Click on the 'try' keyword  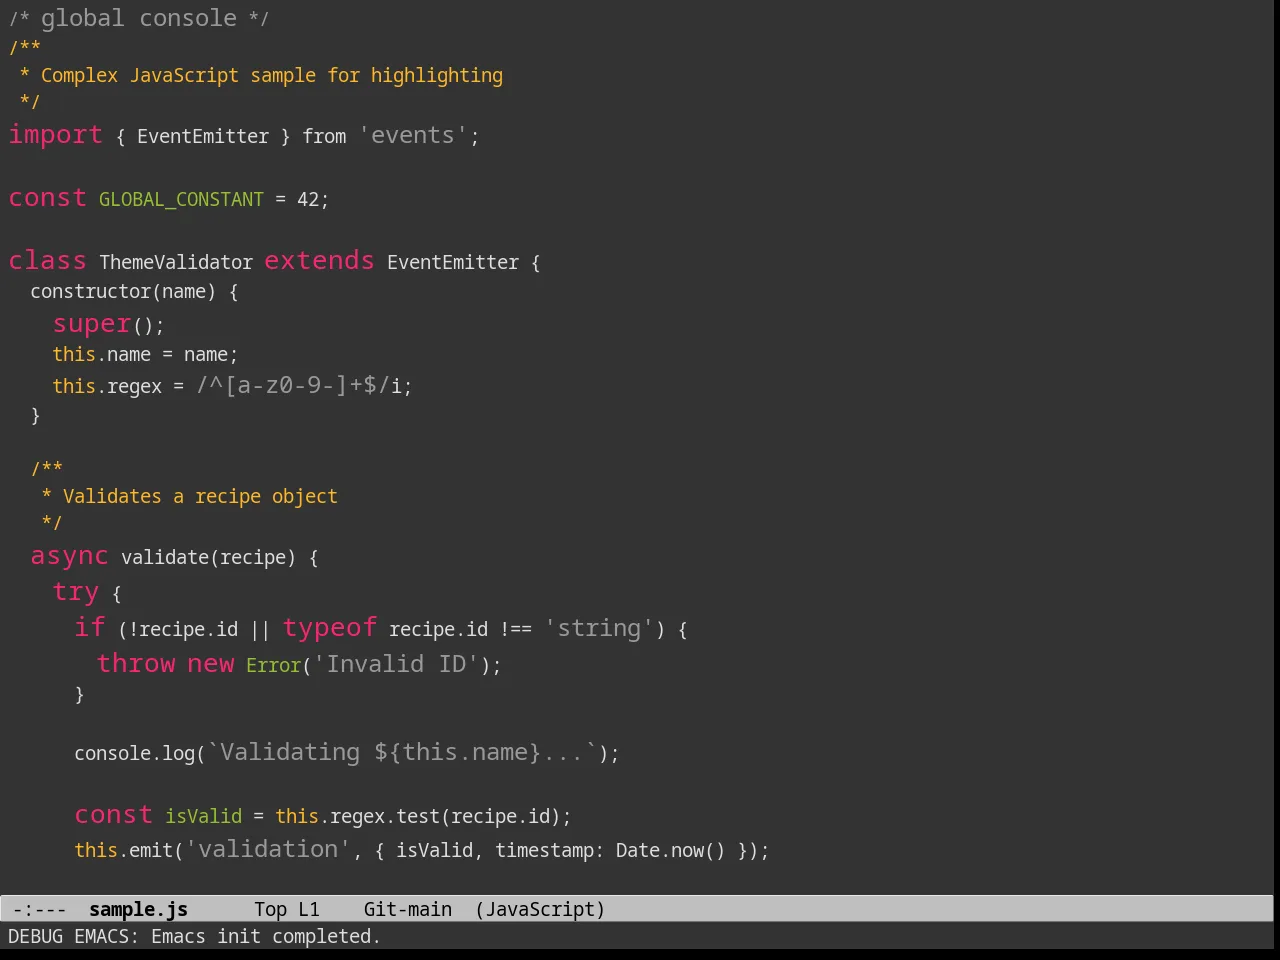pyautogui.click(x=76, y=592)
